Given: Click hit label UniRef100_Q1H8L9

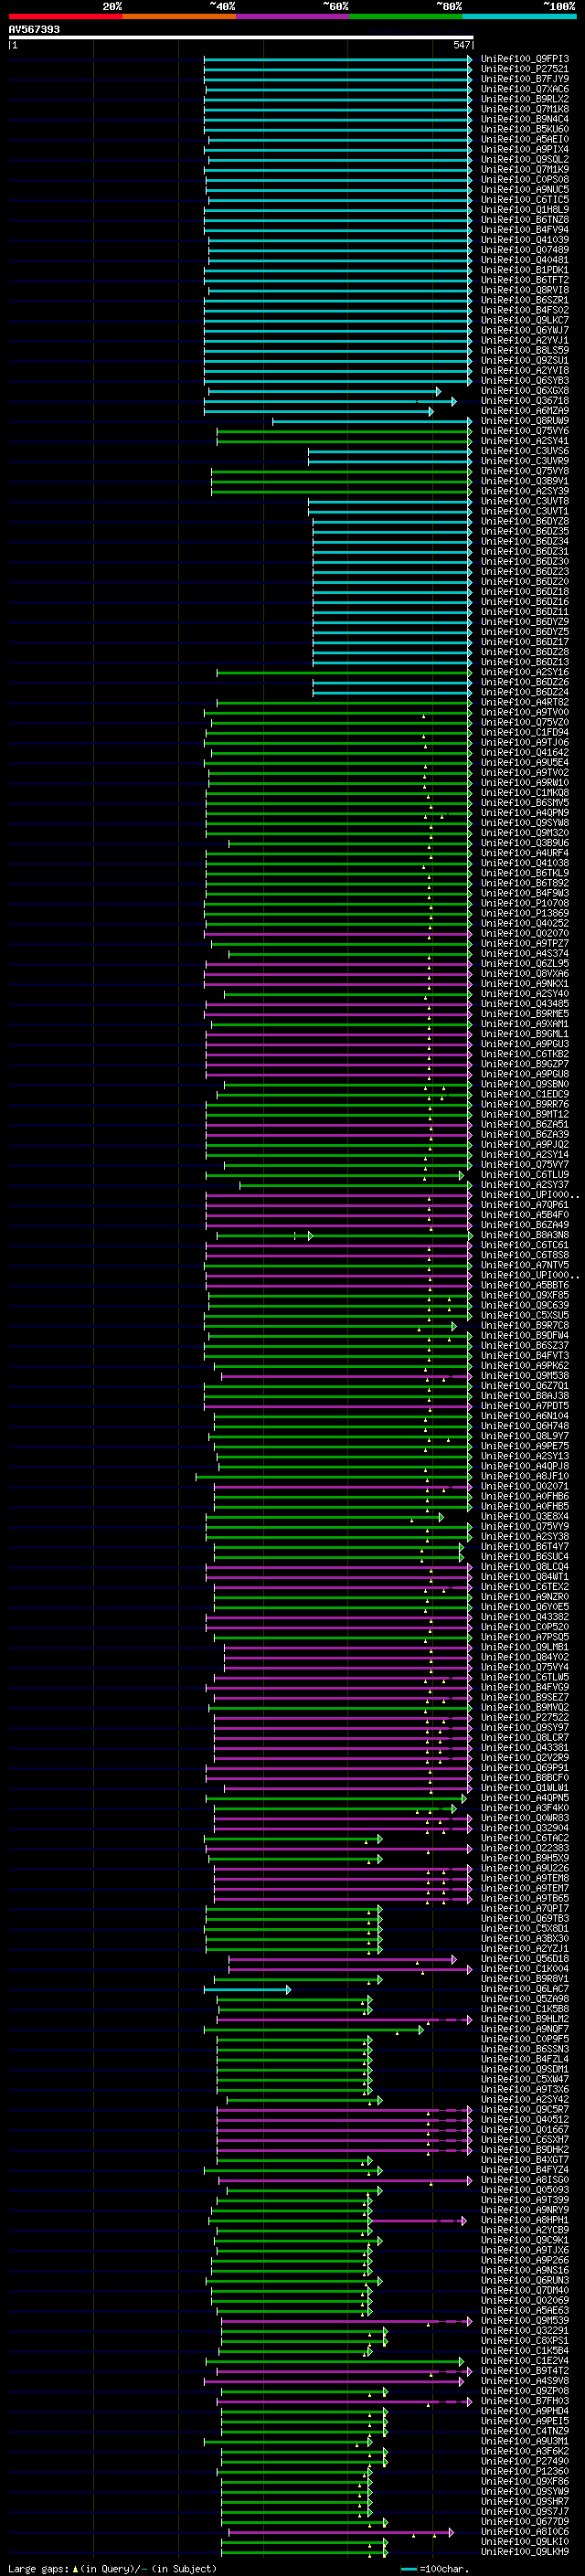Looking at the screenshot, I should click(525, 210).
